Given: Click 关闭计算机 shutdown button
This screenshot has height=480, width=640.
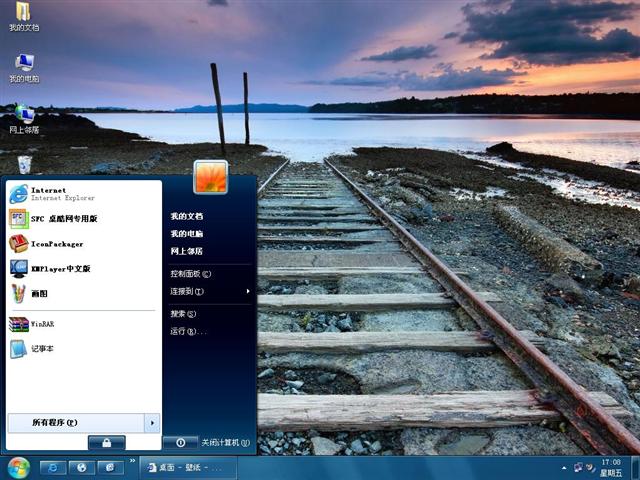Looking at the screenshot, I should (x=180, y=442).
